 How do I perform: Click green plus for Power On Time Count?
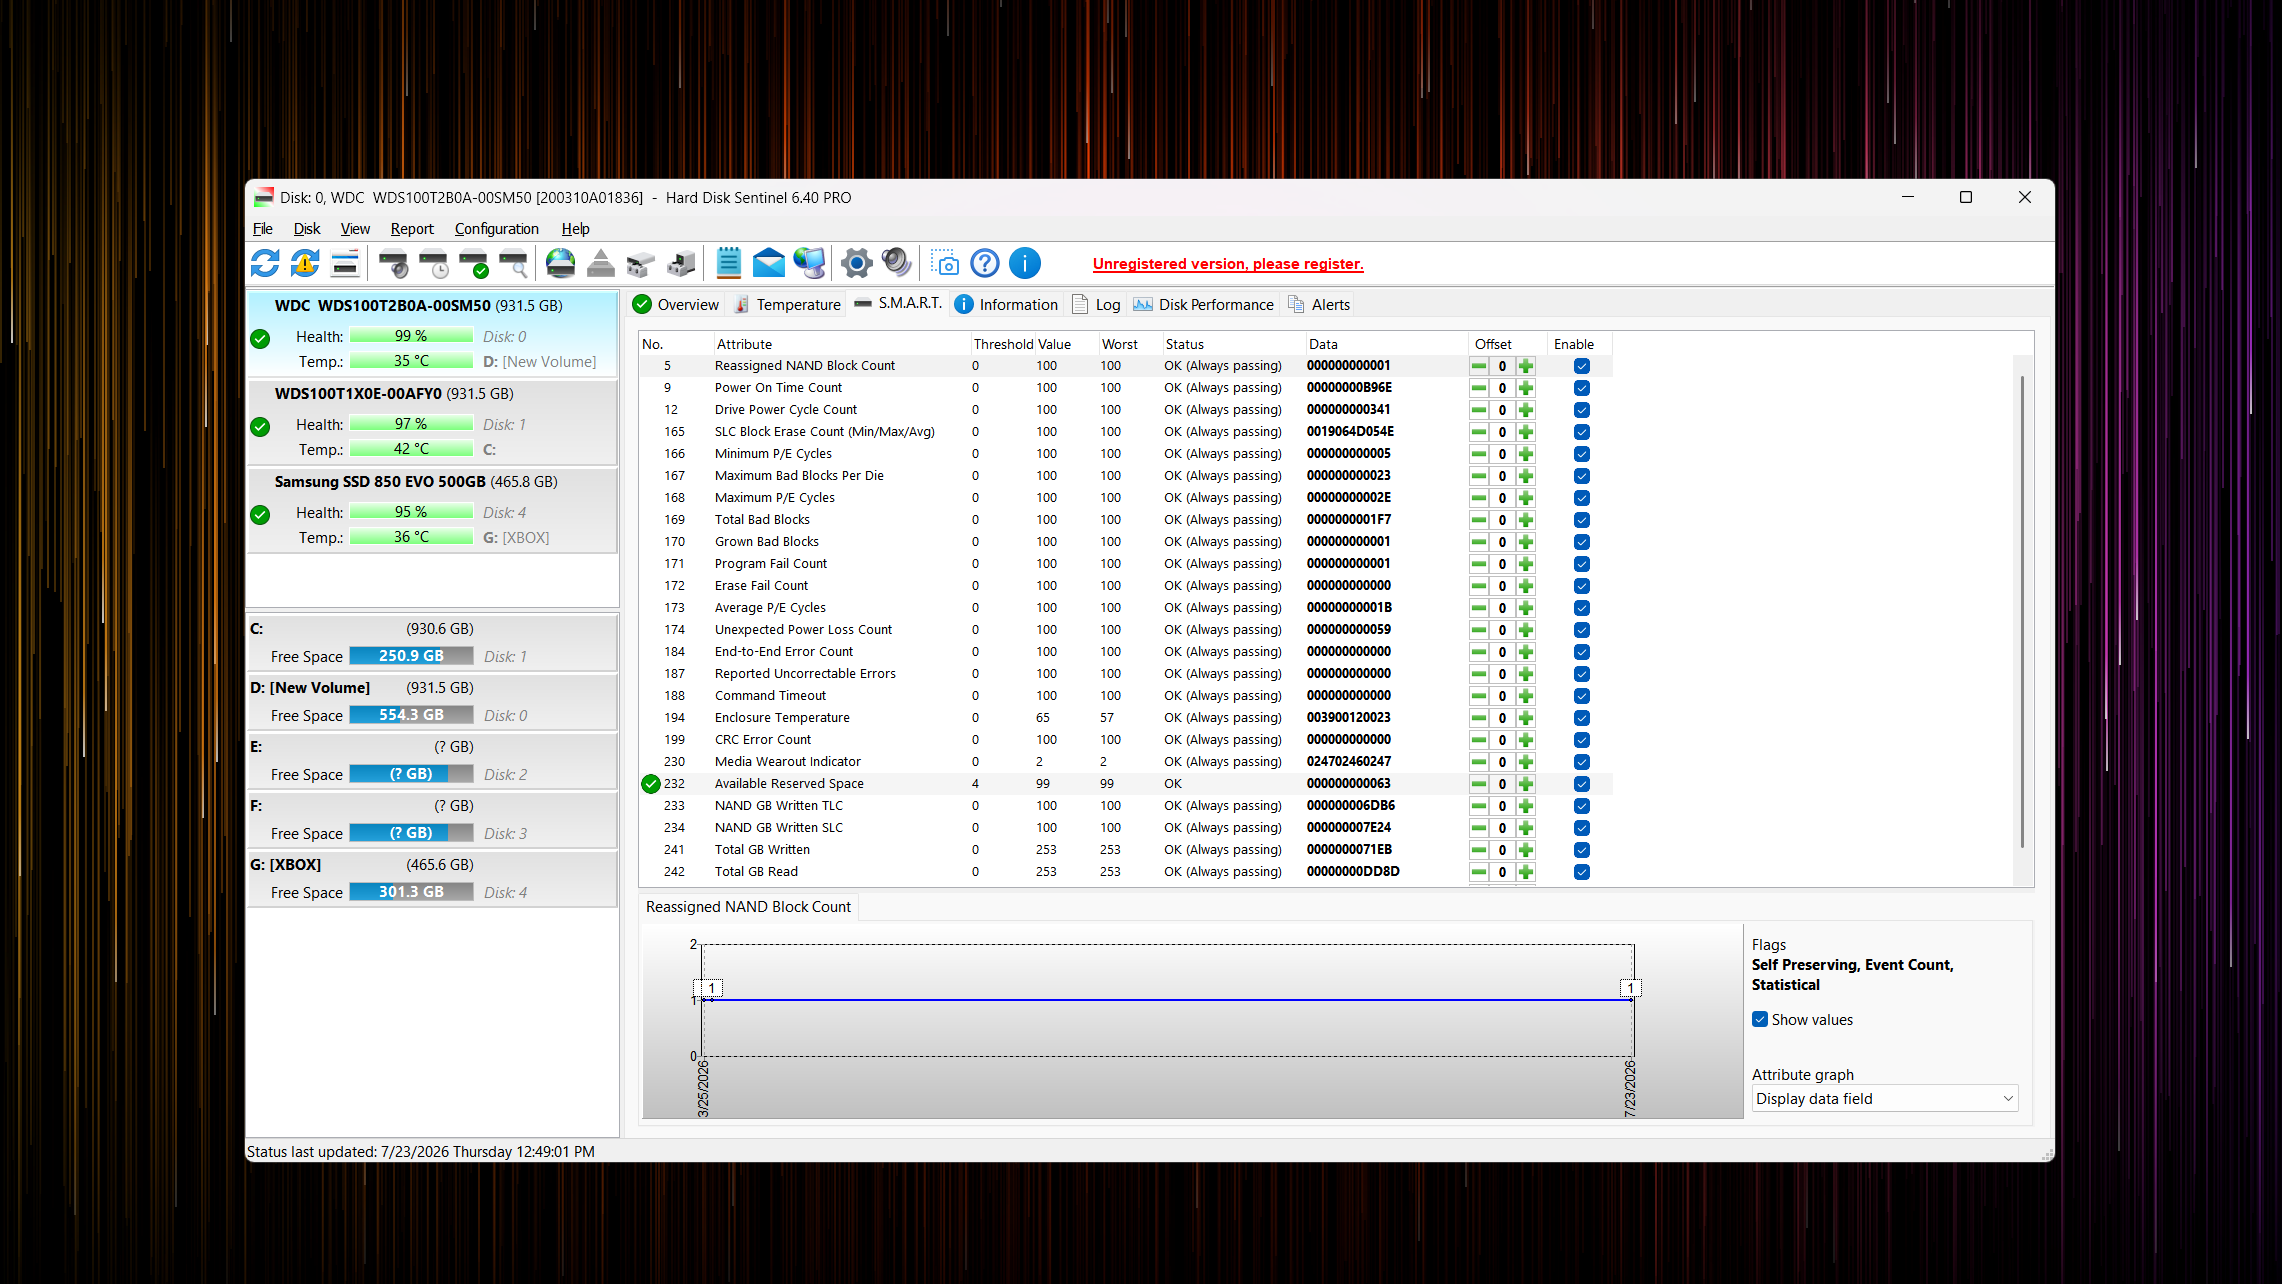[x=1526, y=388]
